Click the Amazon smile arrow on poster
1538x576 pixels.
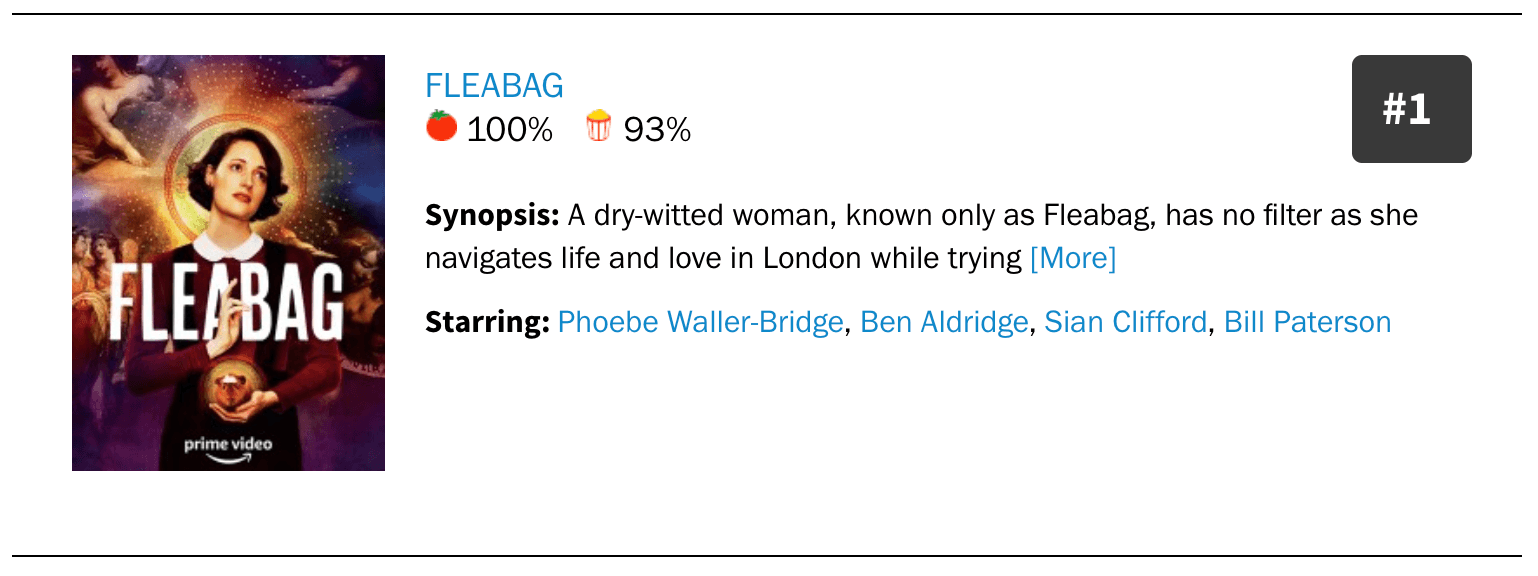228,458
